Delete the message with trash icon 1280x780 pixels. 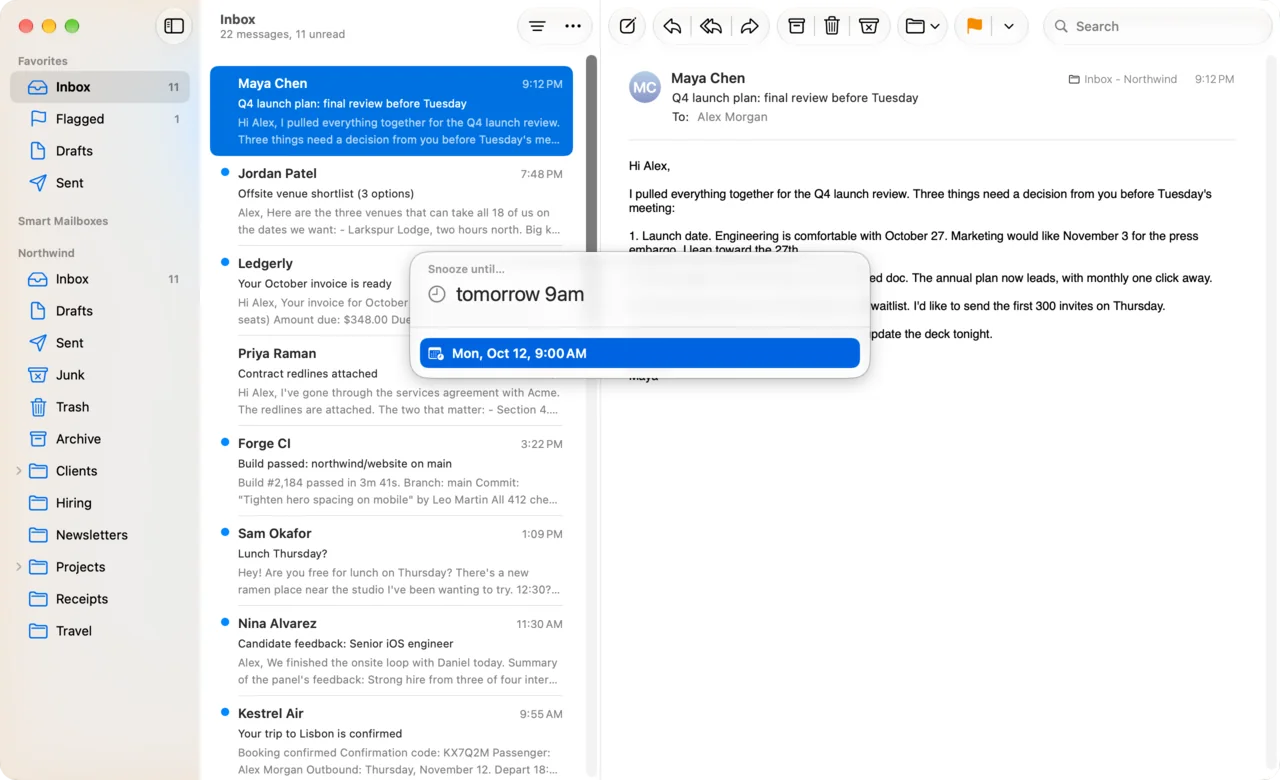click(x=832, y=26)
